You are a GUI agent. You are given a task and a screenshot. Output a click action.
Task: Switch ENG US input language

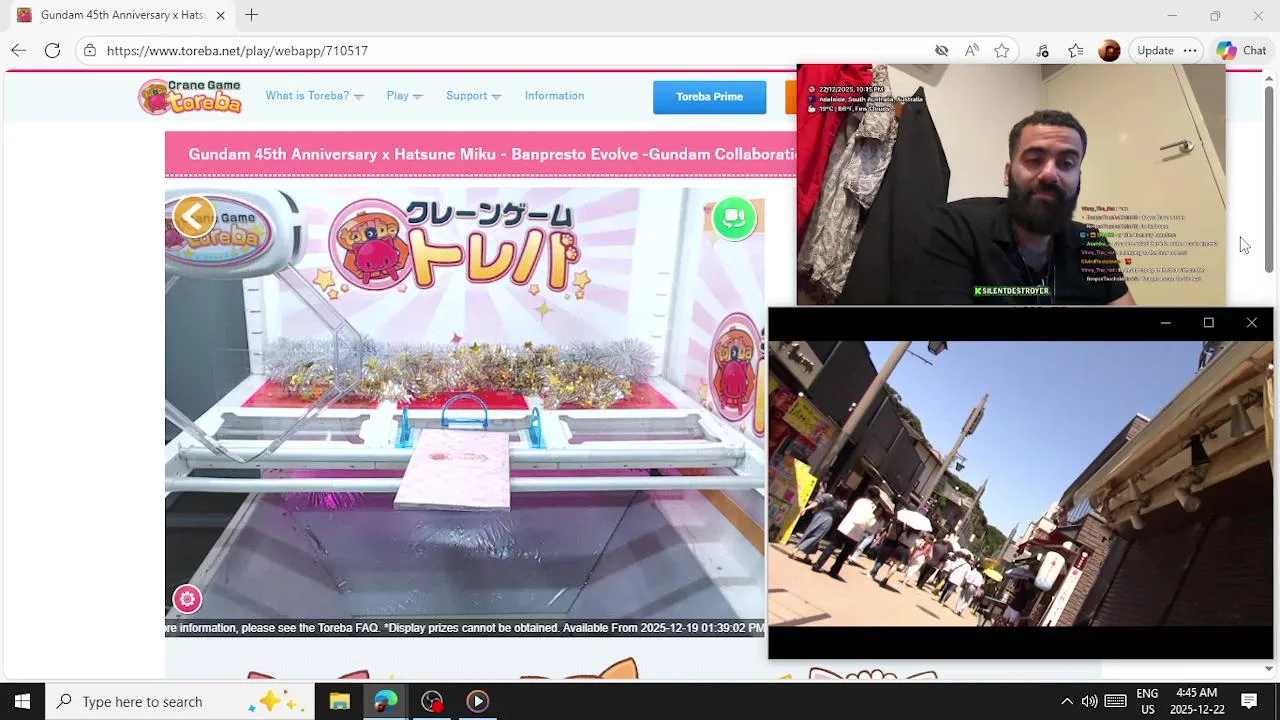coord(1147,701)
